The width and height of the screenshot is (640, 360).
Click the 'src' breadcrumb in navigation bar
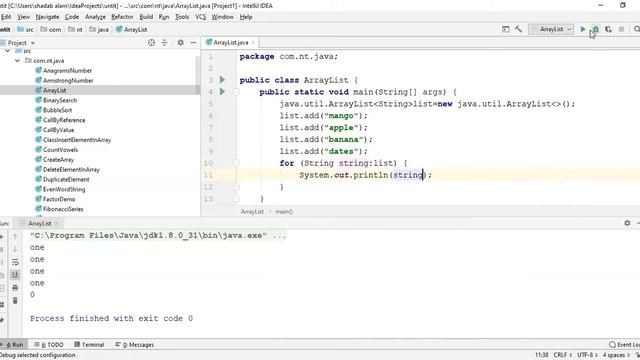pyautogui.click(x=26, y=29)
